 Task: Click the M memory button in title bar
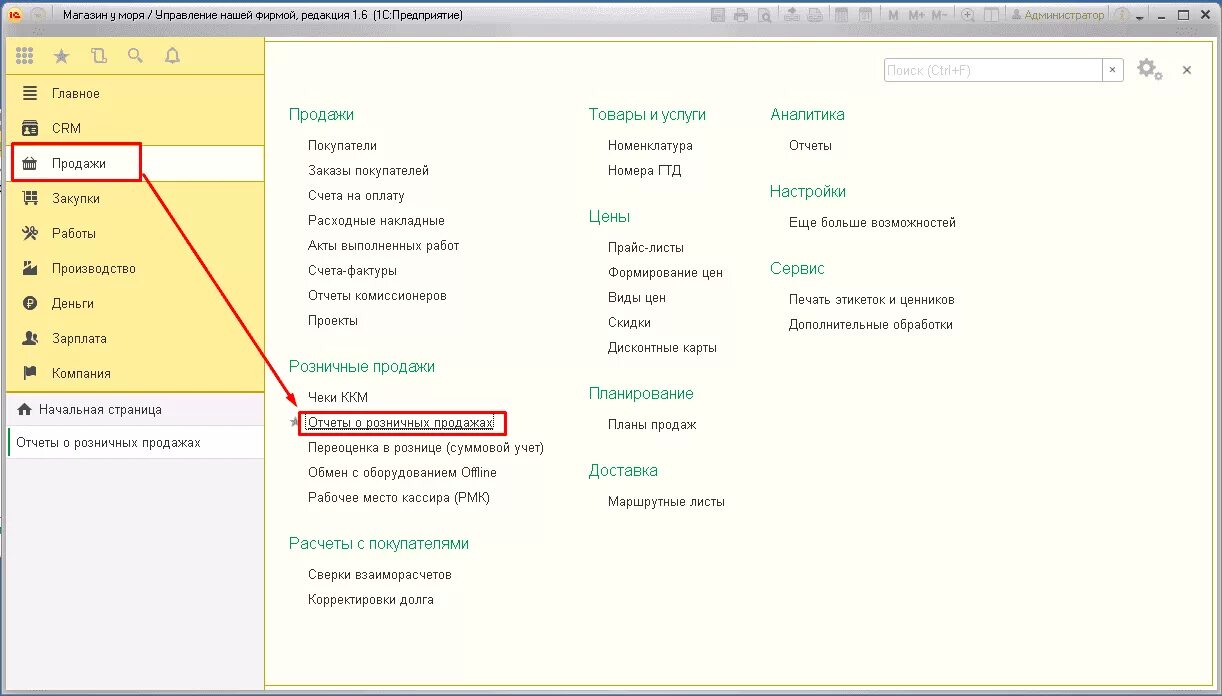point(893,15)
